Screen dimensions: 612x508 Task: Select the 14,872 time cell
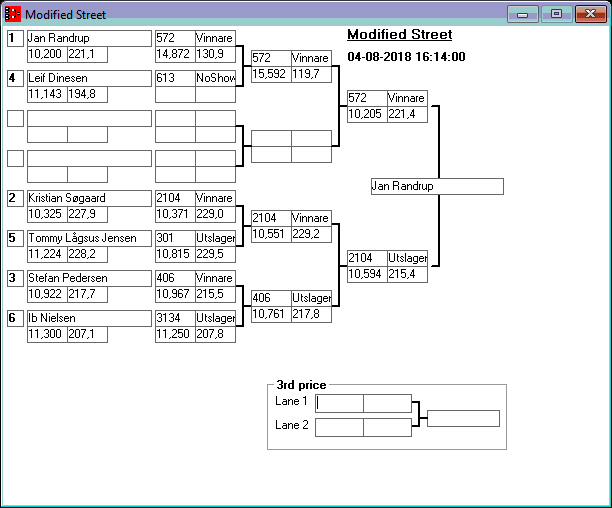click(x=175, y=54)
